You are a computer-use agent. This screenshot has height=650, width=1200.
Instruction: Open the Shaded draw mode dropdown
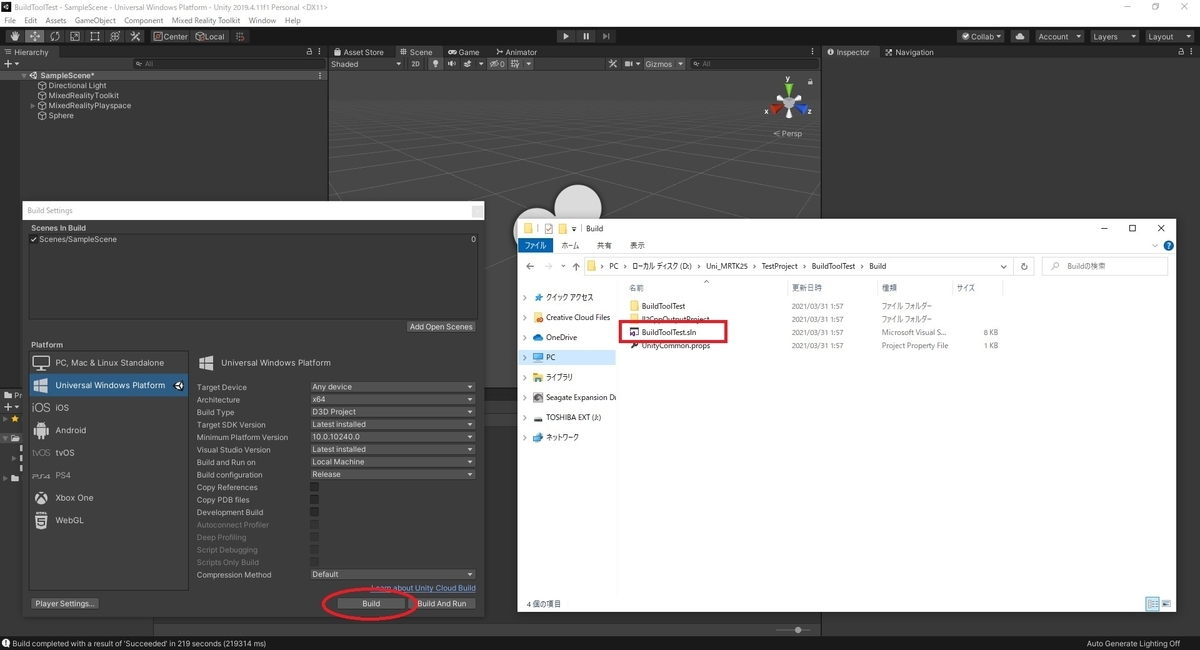366,64
